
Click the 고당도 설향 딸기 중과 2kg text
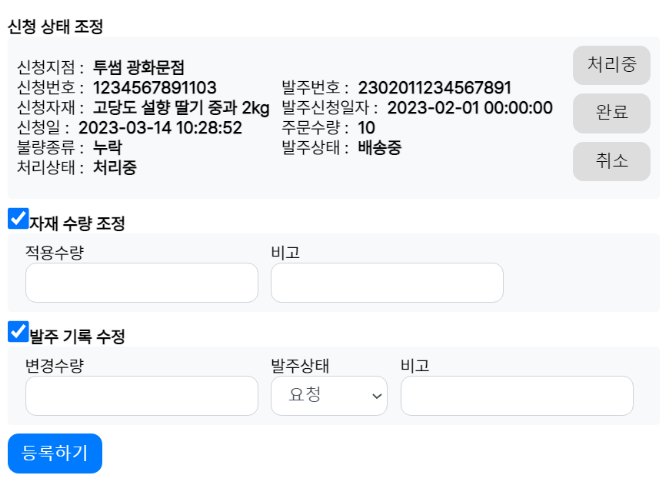(181, 108)
